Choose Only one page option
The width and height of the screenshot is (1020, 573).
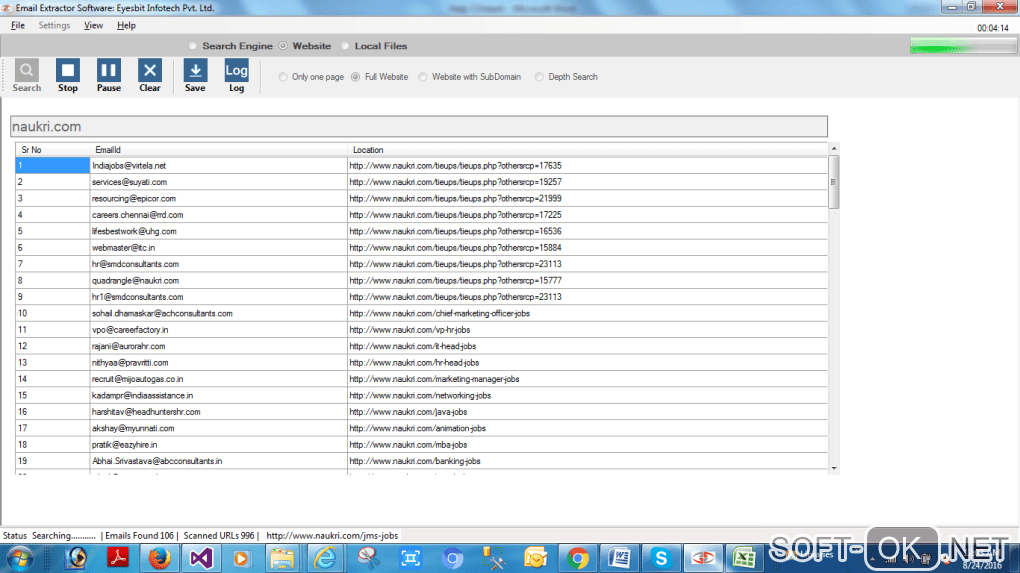point(311,77)
